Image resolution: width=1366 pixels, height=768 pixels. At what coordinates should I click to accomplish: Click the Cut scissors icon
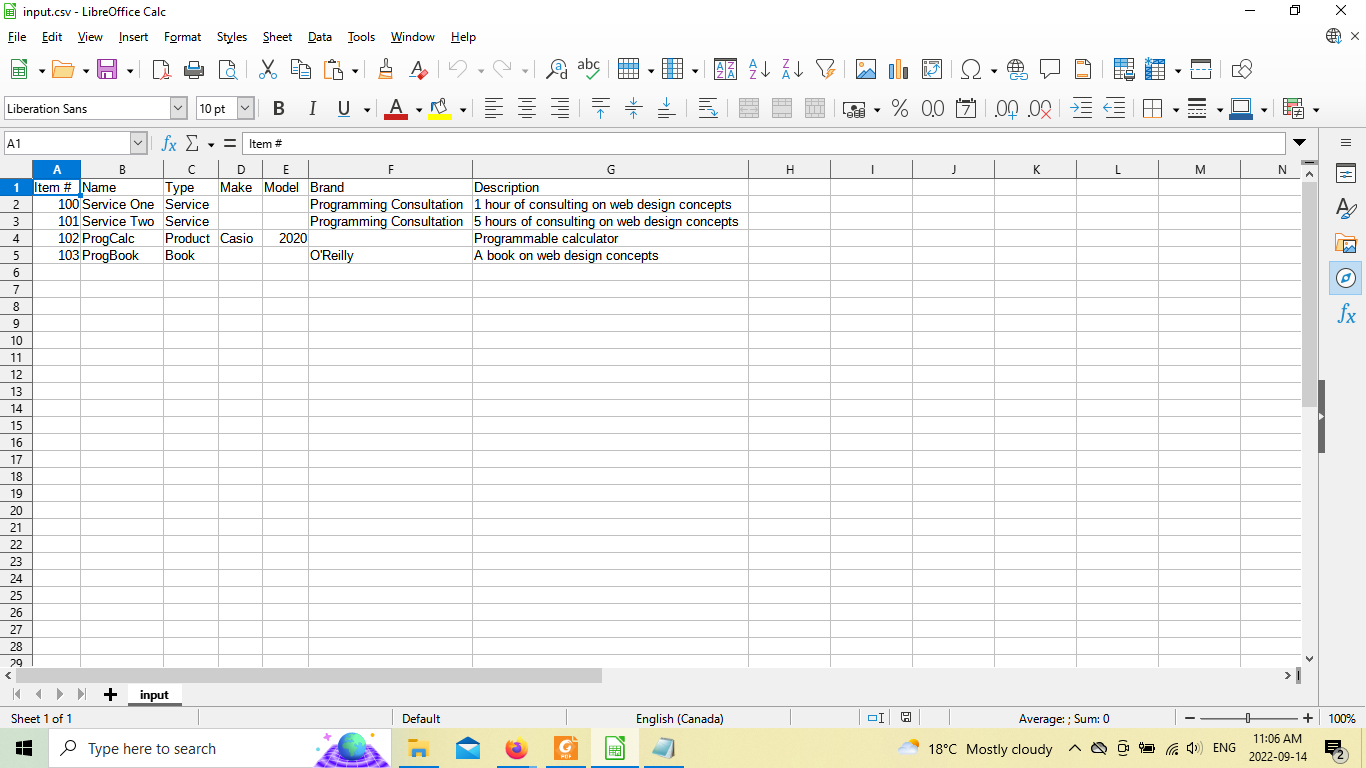tap(267, 69)
